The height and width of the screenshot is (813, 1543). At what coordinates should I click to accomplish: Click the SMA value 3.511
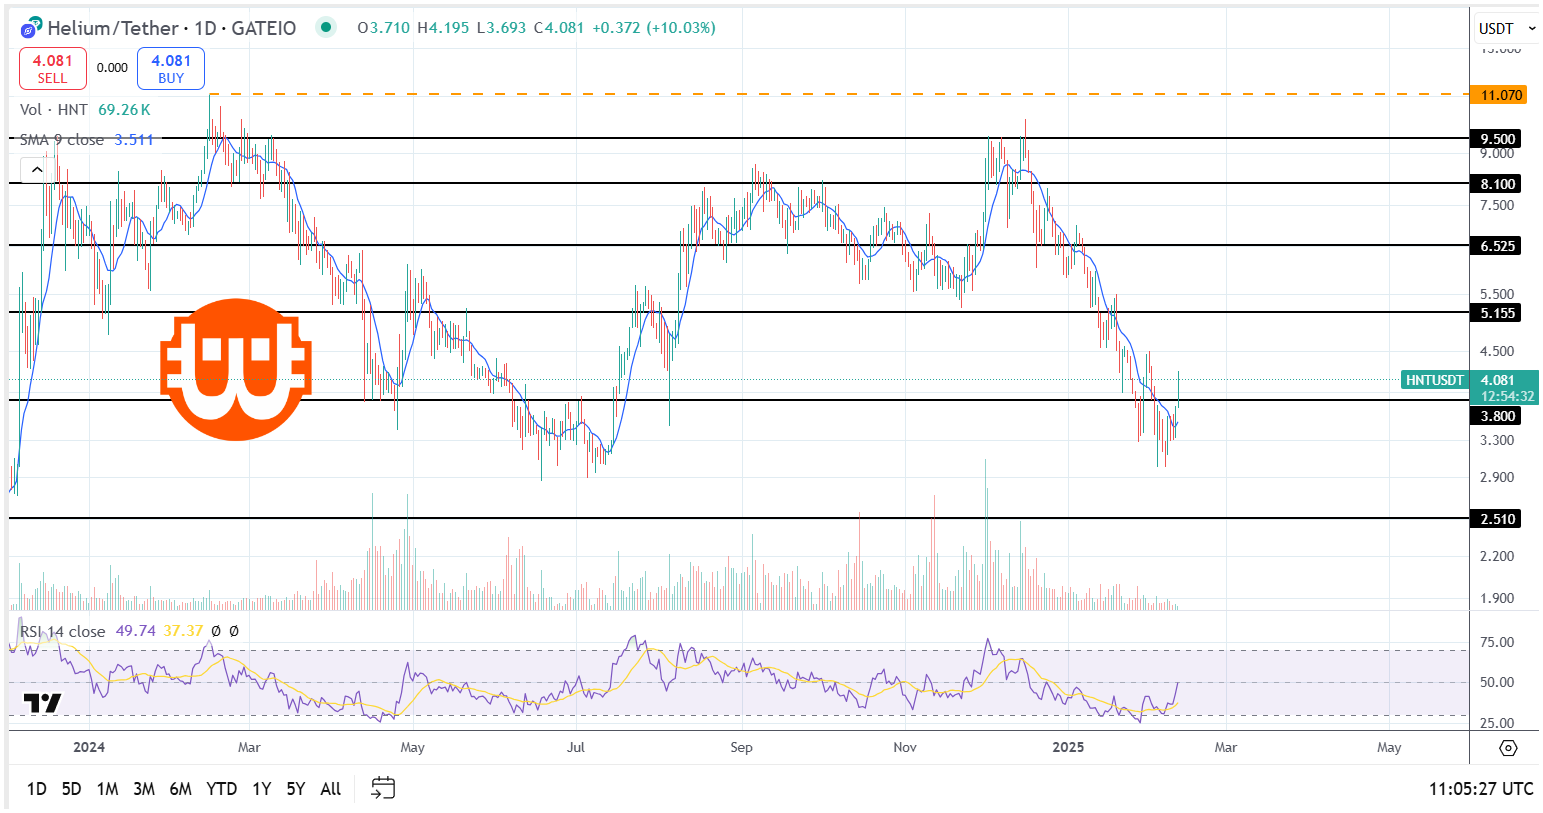point(134,140)
